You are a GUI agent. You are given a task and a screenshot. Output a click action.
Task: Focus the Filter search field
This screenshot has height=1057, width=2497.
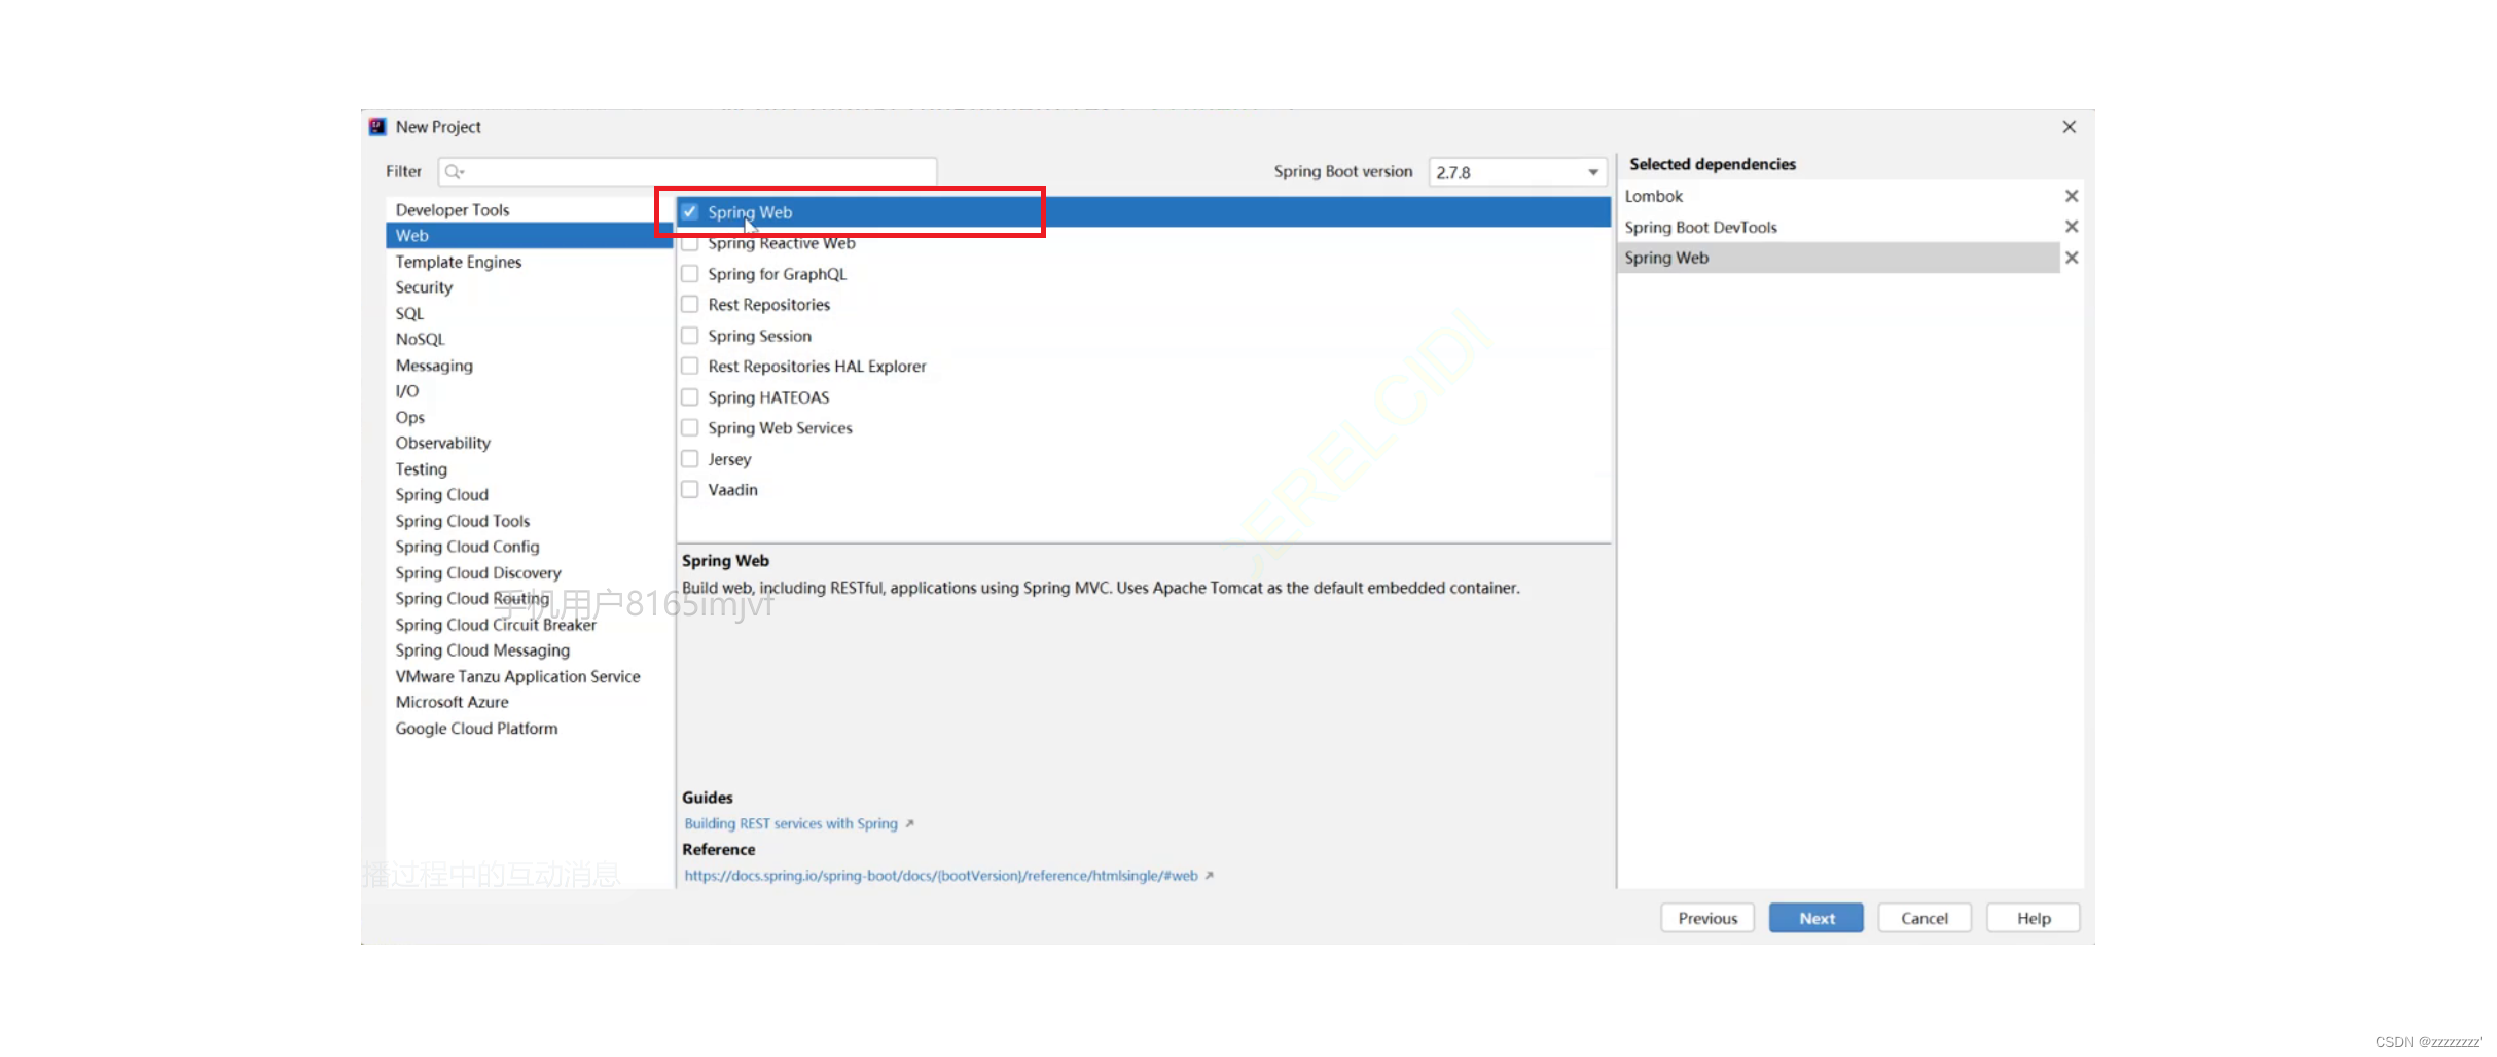coord(687,172)
